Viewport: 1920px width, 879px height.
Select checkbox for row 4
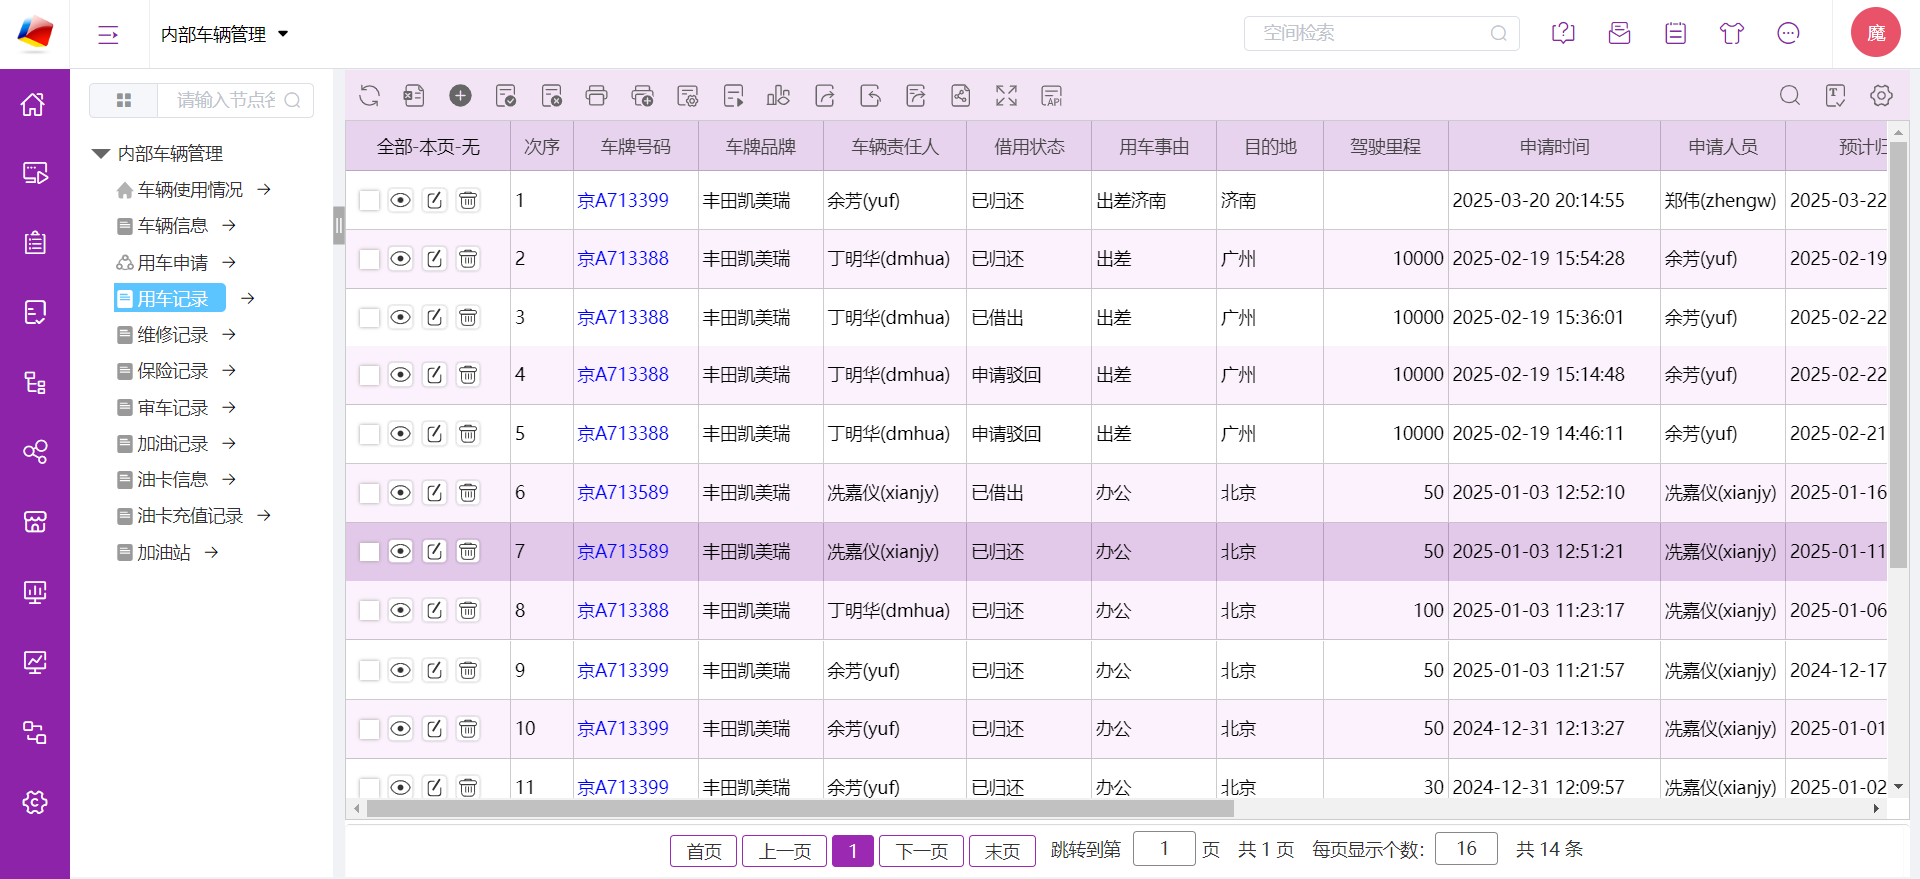[x=369, y=375]
